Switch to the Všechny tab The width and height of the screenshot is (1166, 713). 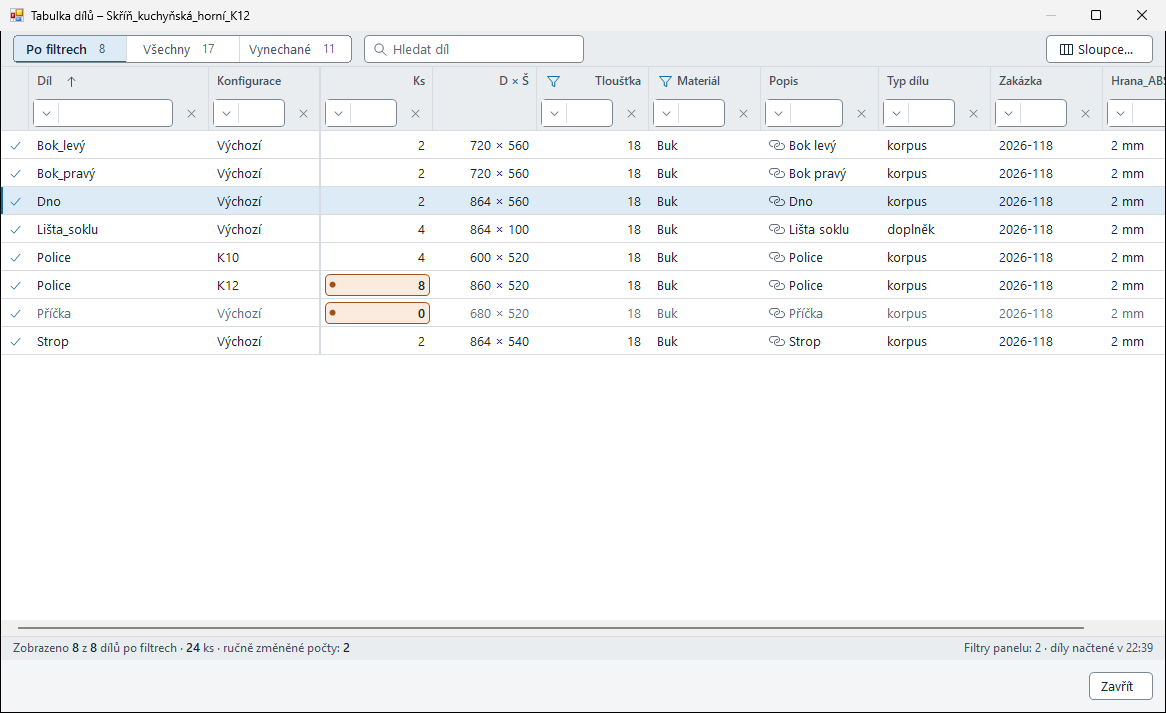click(x=183, y=49)
